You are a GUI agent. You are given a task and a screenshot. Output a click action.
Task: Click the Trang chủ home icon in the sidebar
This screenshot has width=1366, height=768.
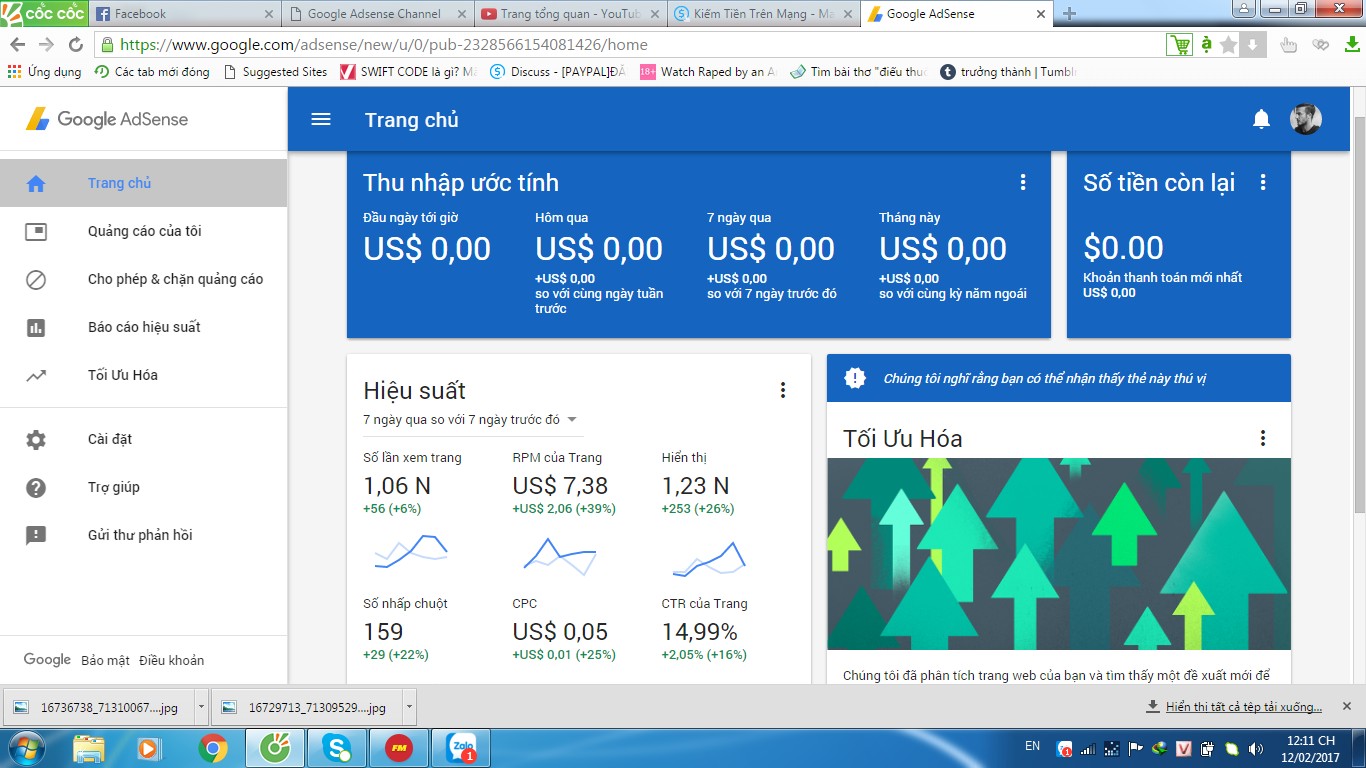coord(36,183)
